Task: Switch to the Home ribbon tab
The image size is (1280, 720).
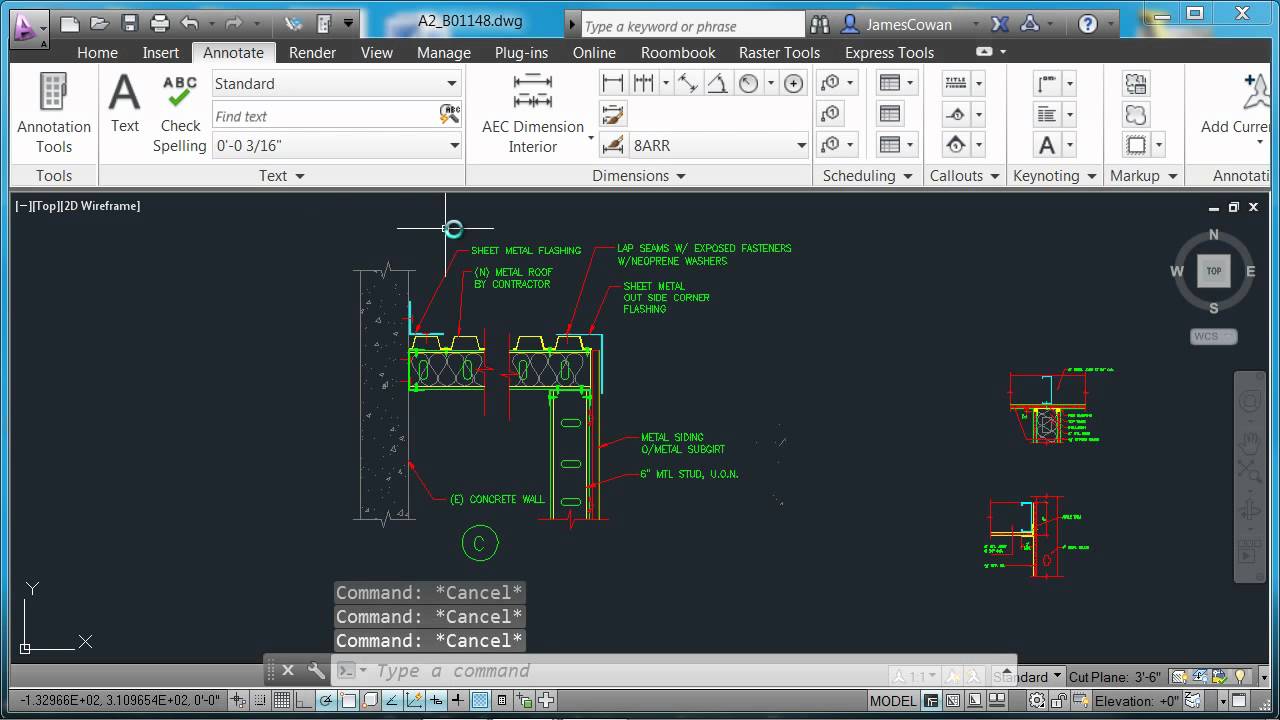Action: pos(97,53)
